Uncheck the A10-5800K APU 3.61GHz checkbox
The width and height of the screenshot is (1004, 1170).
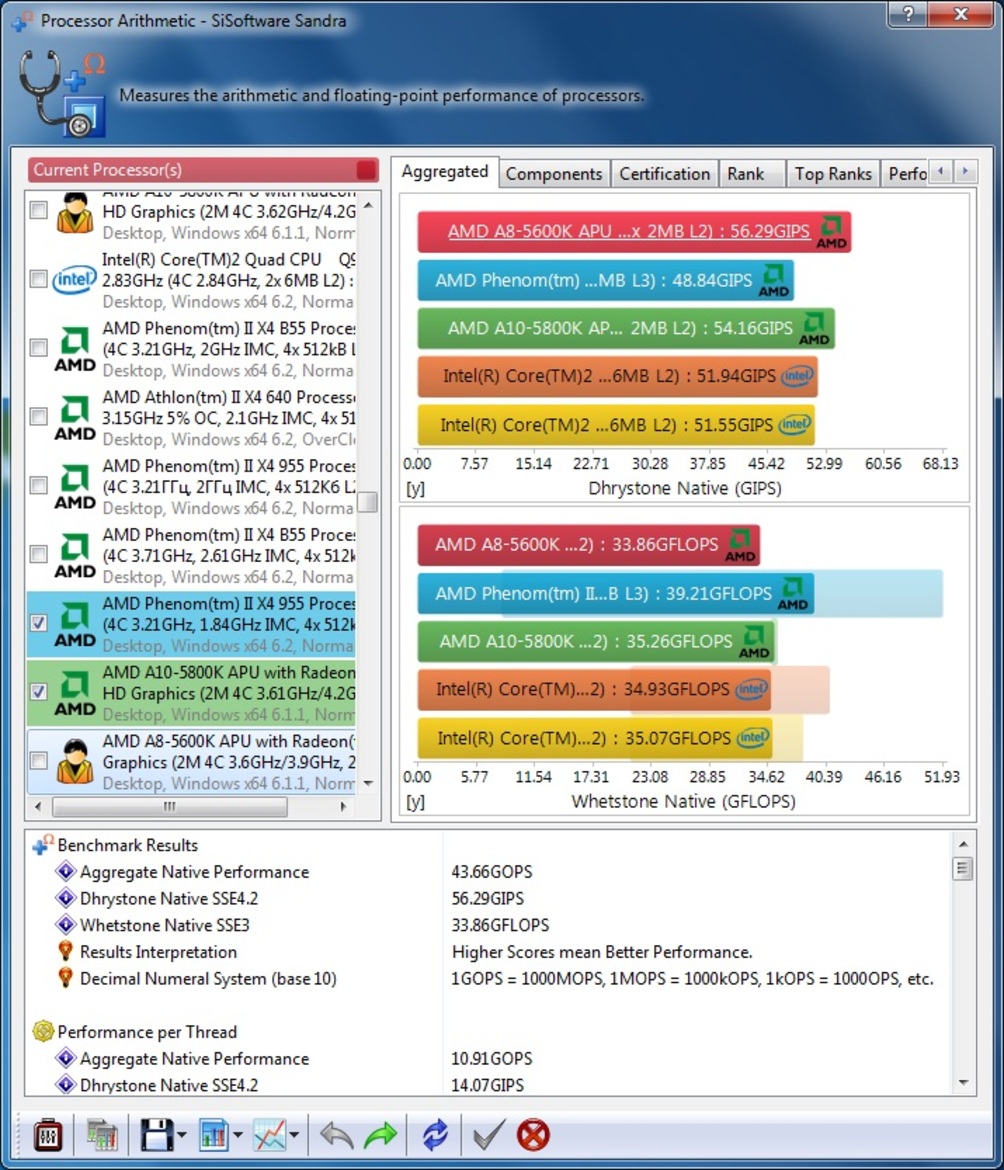tap(38, 692)
